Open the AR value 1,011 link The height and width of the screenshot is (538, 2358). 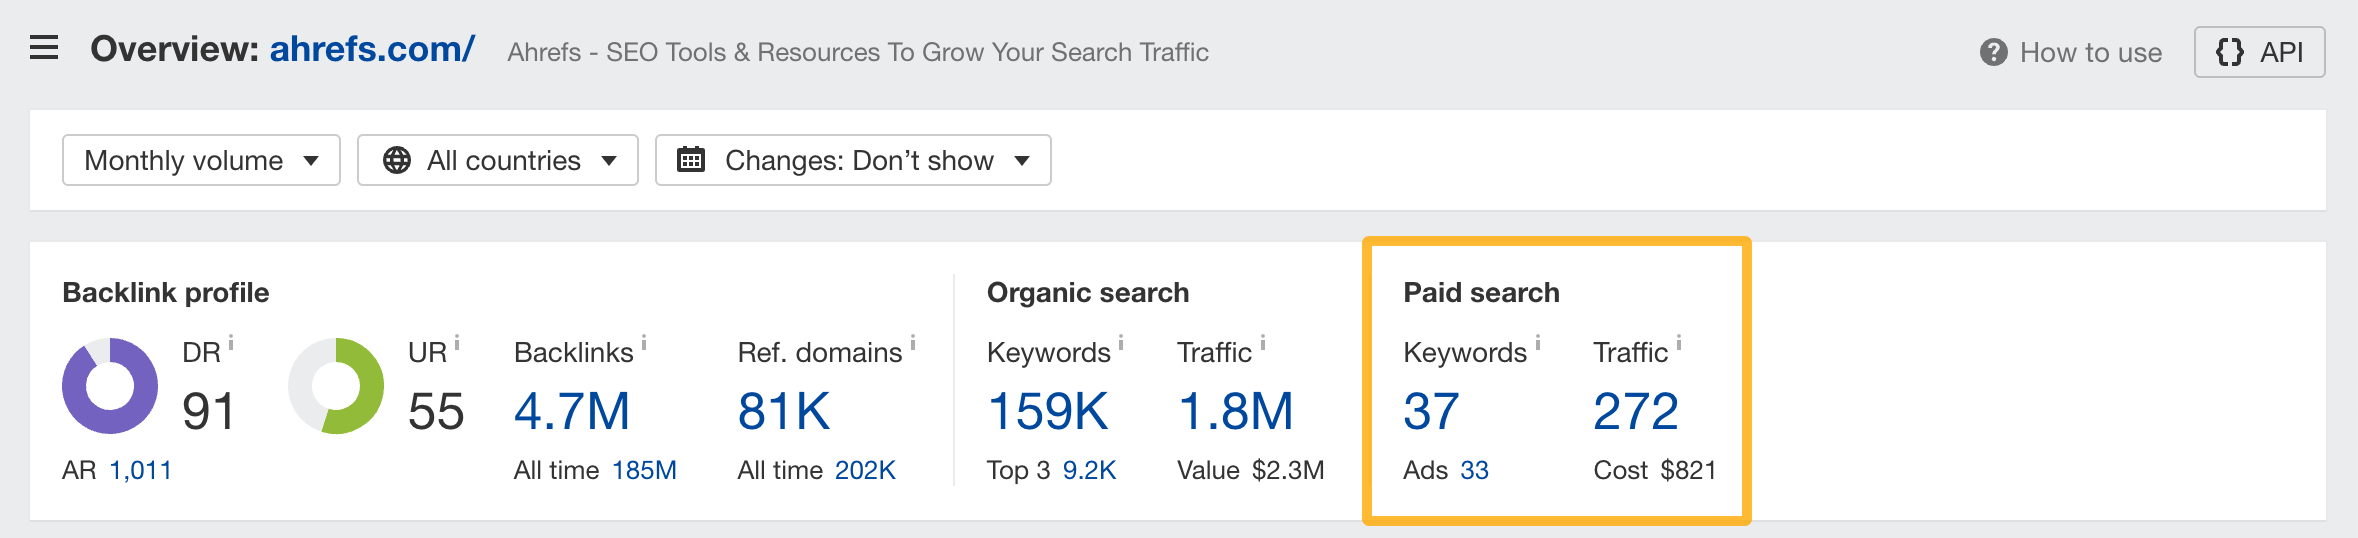click(x=141, y=470)
